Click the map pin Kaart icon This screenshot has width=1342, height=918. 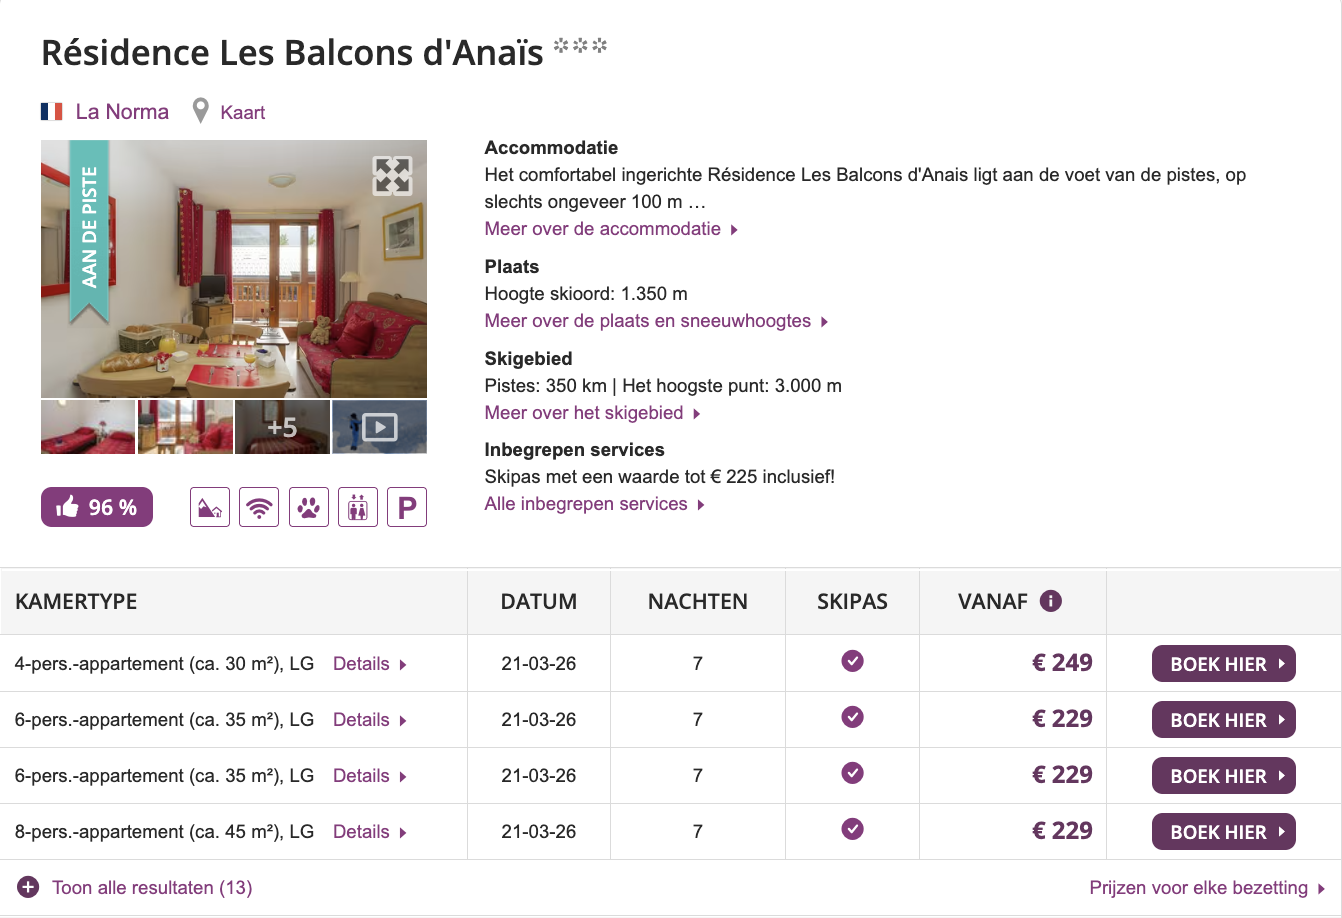[201, 111]
